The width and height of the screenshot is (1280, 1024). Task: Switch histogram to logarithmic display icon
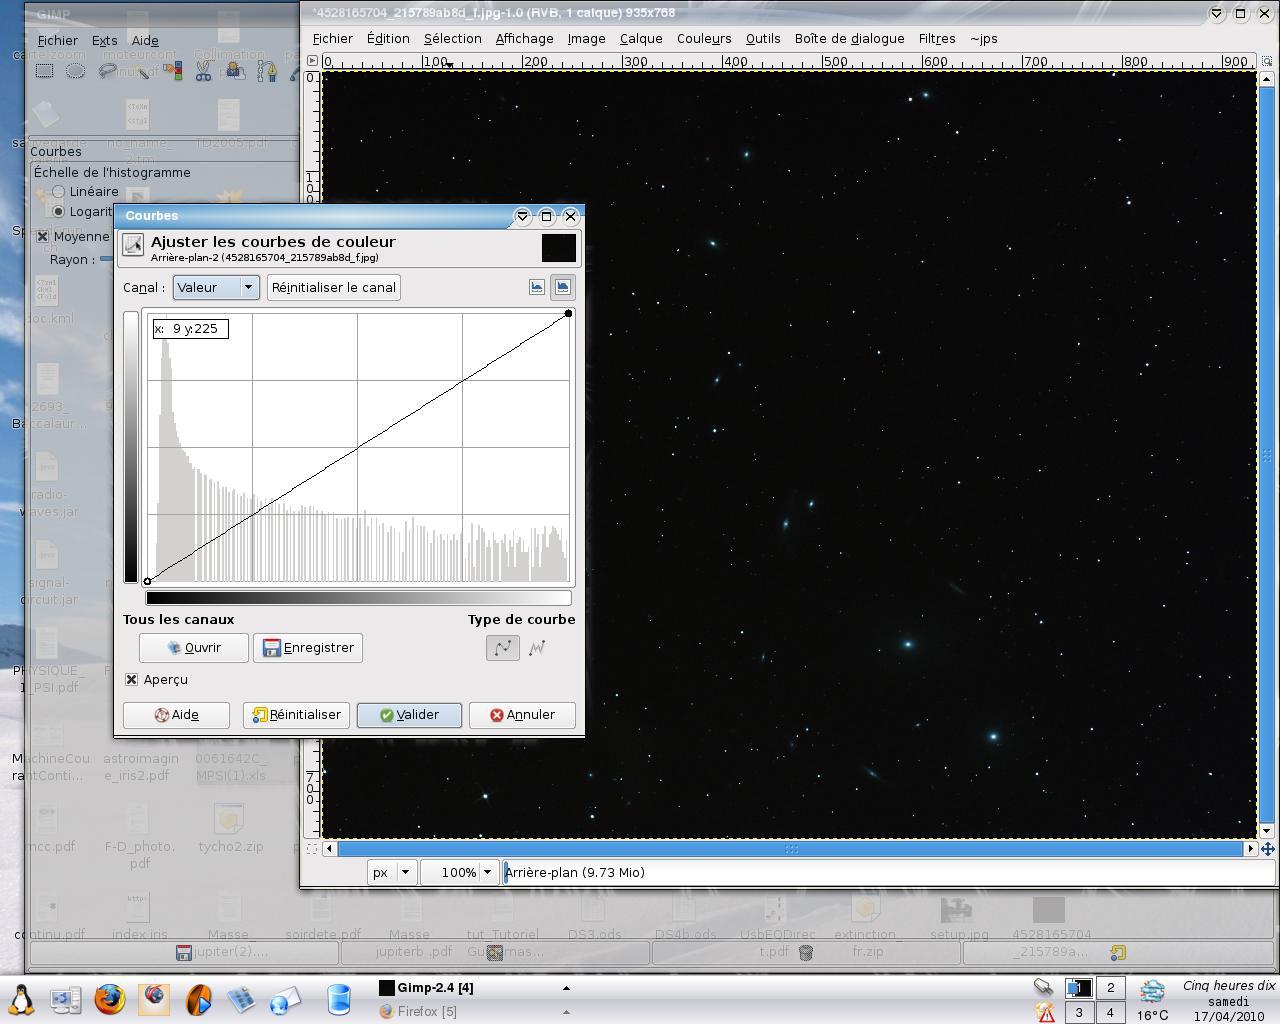point(563,287)
